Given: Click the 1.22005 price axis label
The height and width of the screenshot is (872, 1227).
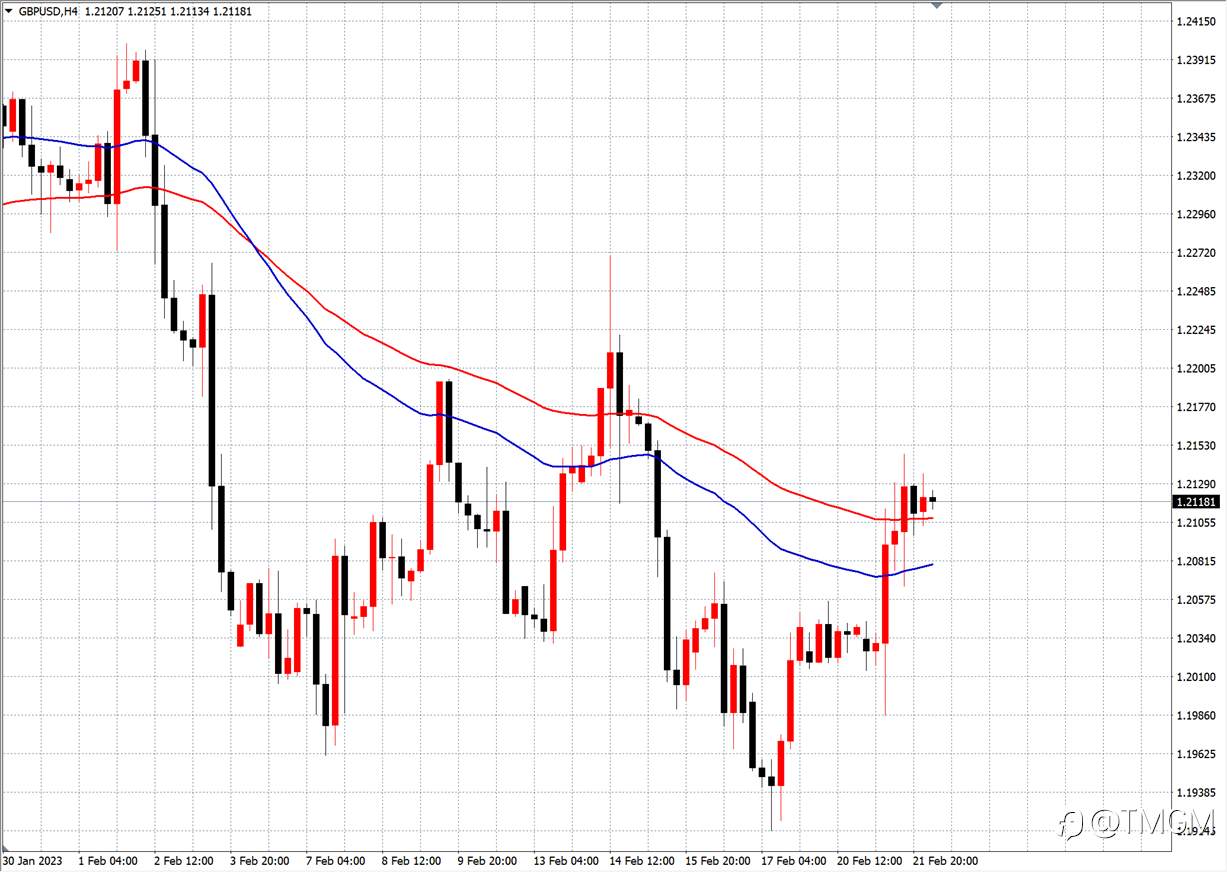Looking at the screenshot, I should click(x=1196, y=369).
